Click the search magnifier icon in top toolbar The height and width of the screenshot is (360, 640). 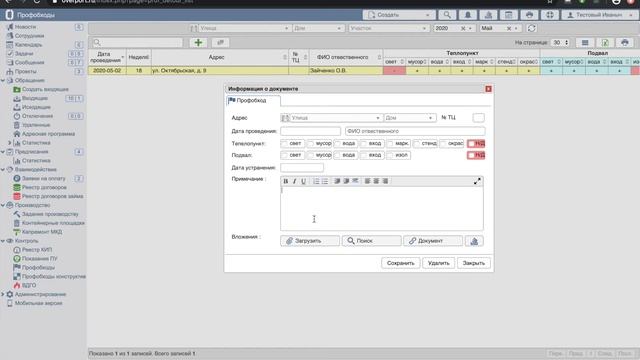coord(447,15)
